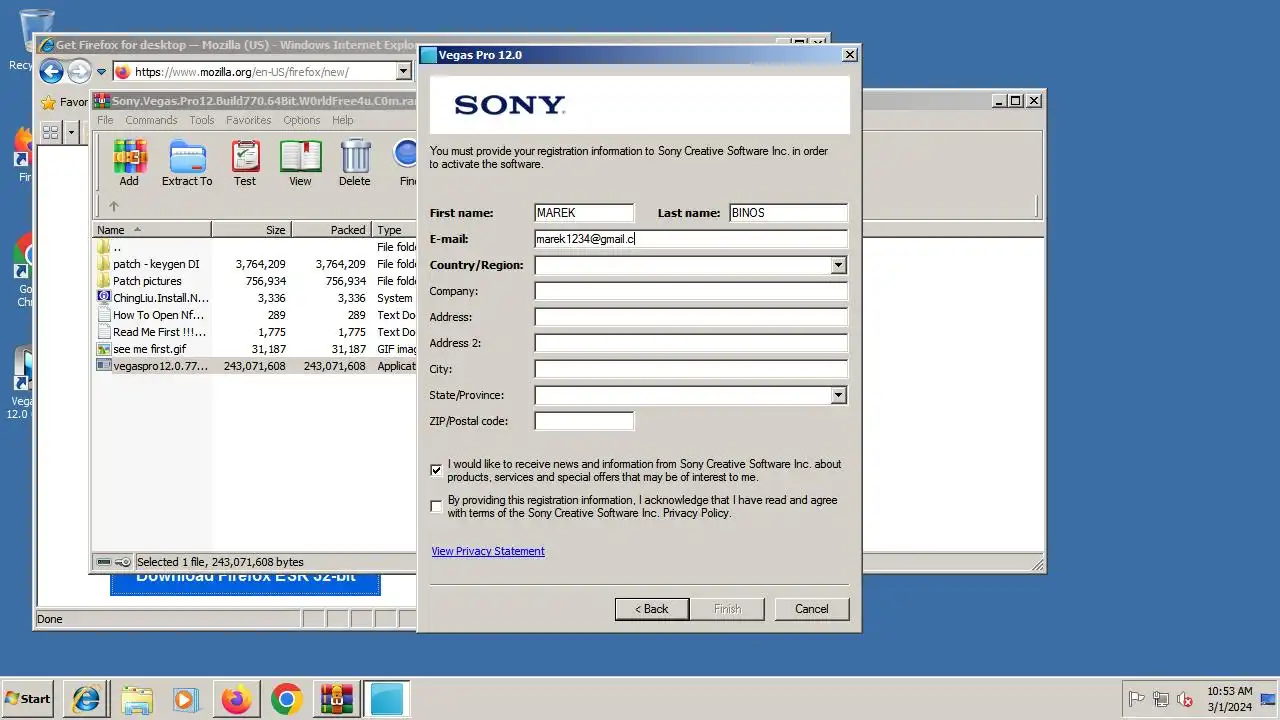
Task: Open the WinRAR Tools menu
Action: pos(202,120)
